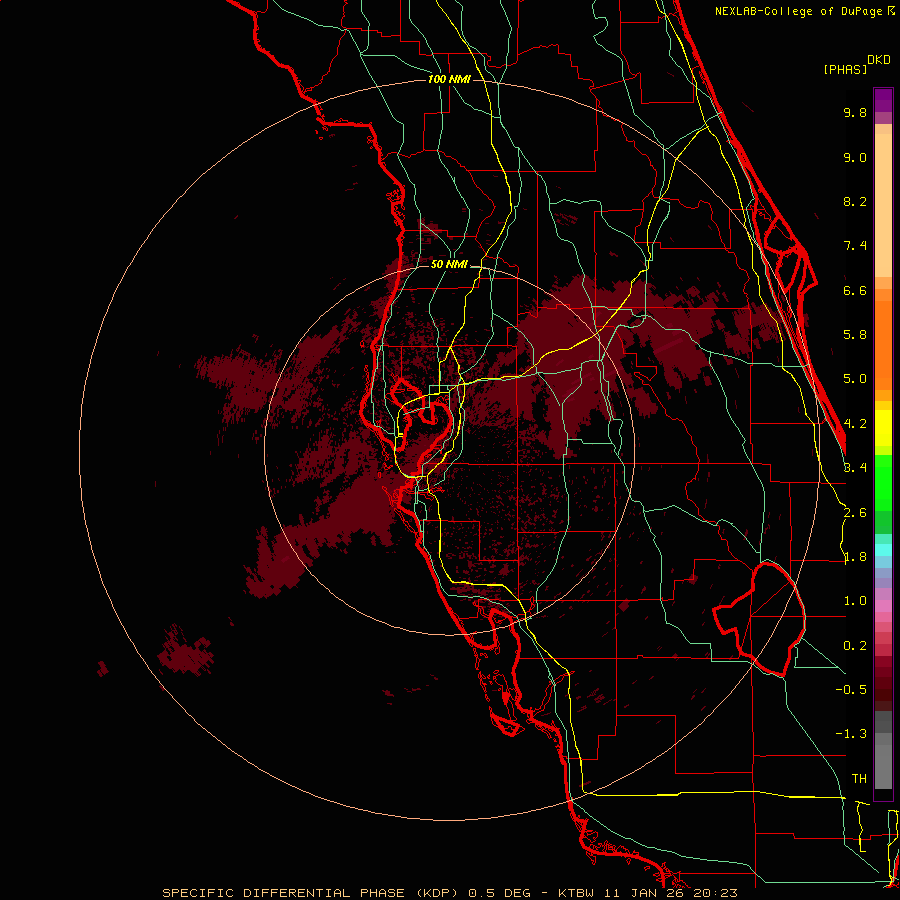The height and width of the screenshot is (900, 900).
Task: Click the [PHAS] label above the color bar
Action: pos(845,69)
